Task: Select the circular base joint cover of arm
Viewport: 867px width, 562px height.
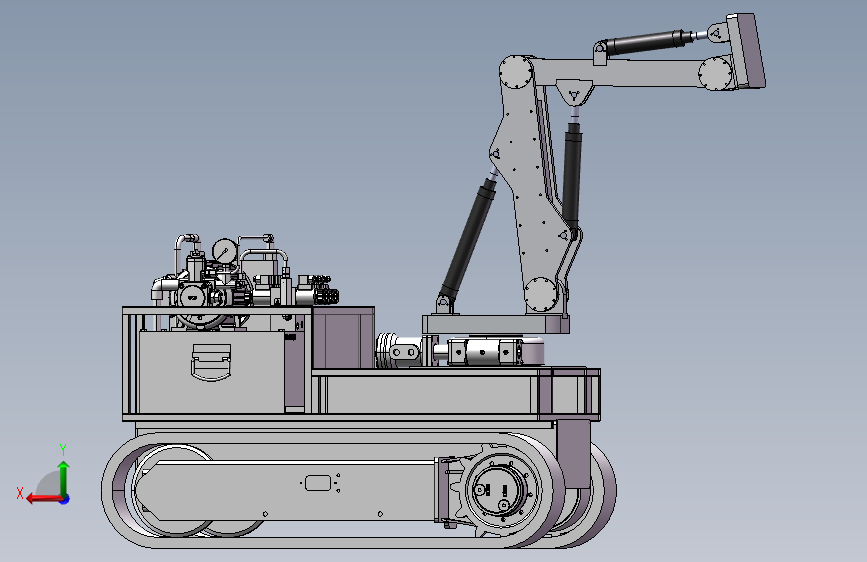Action: (x=541, y=295)
